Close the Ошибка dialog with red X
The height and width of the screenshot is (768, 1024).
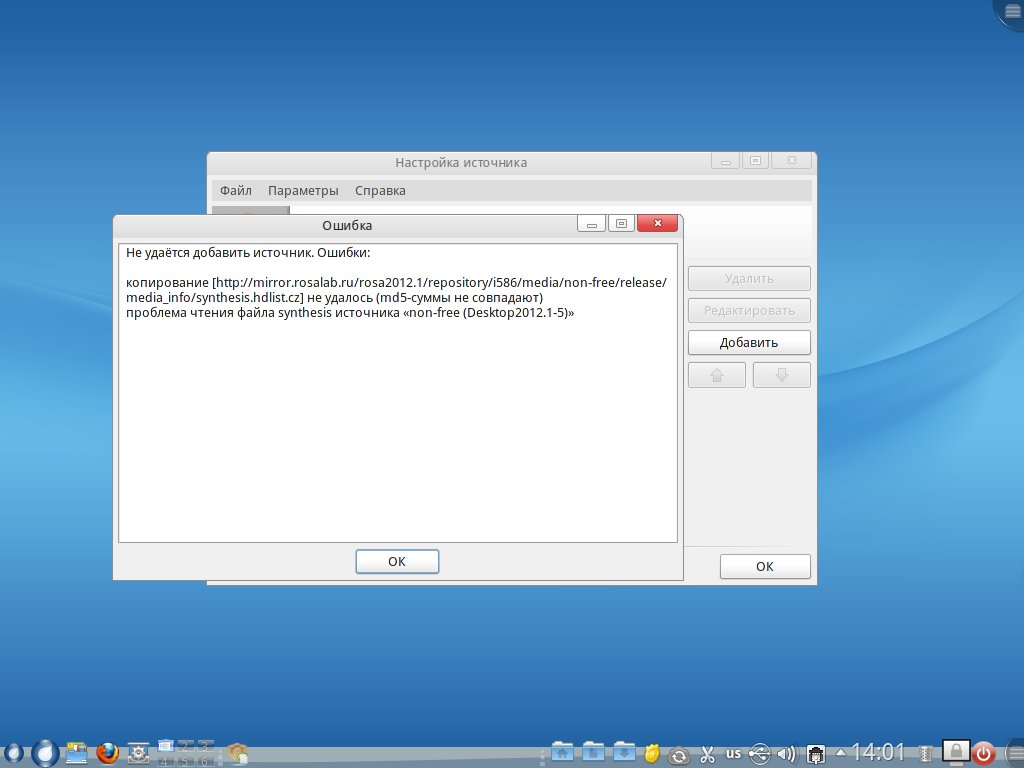coord(657,223)
